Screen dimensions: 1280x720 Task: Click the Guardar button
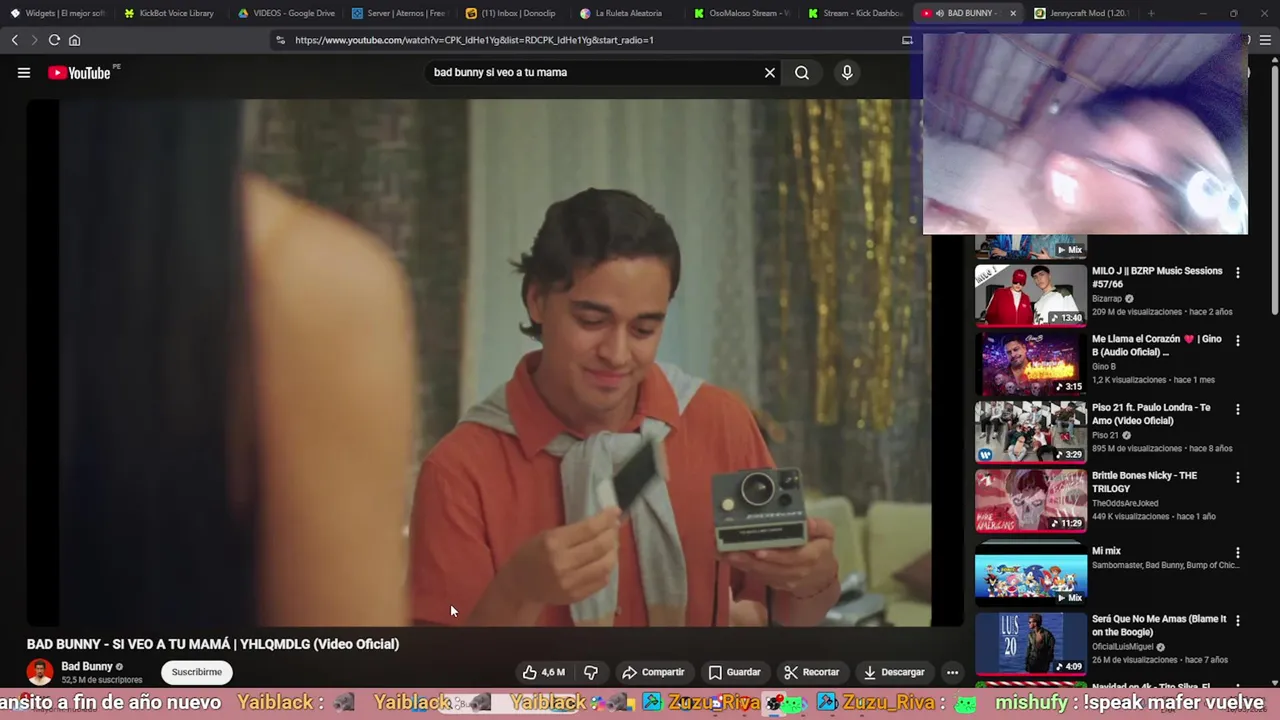[x=734, y=672]
